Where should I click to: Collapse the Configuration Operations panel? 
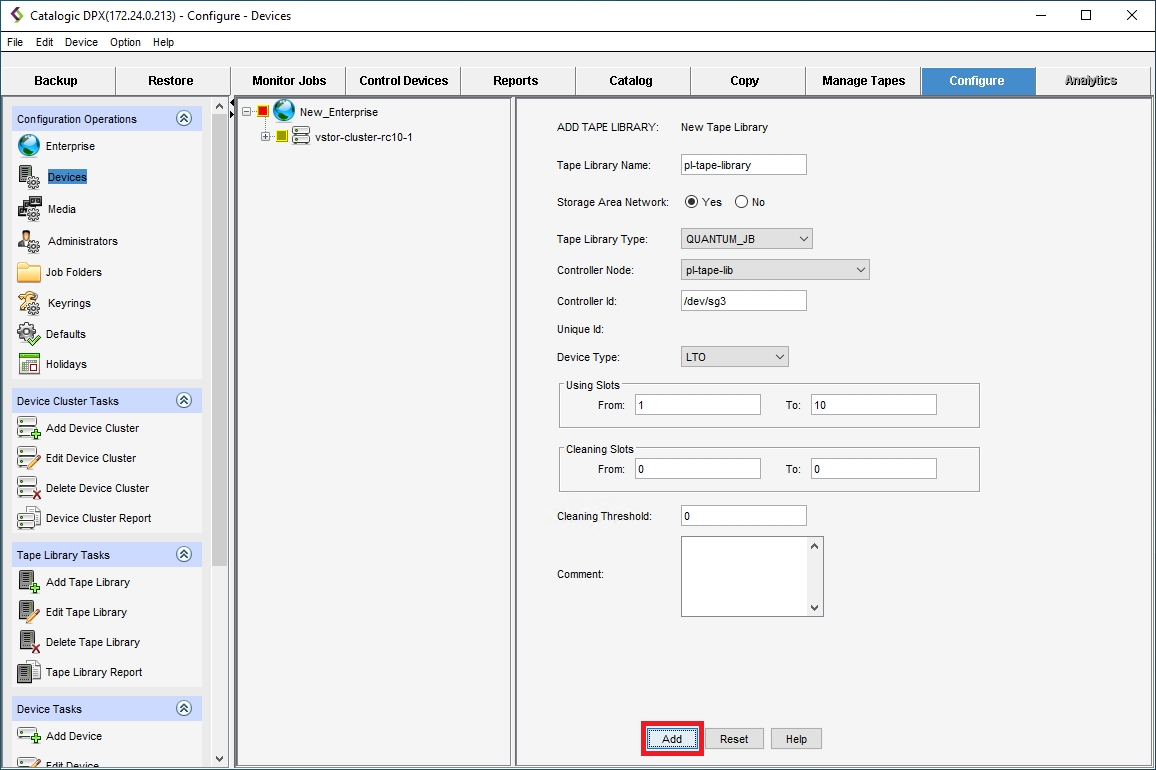(x=184, y=118)
